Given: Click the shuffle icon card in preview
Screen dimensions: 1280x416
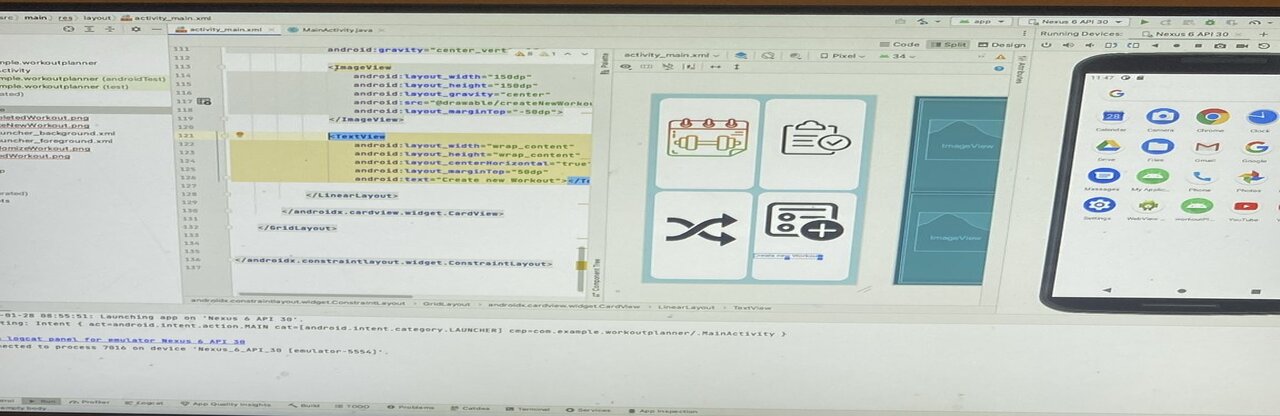Looking at the screenshot, I should (701, 230).
